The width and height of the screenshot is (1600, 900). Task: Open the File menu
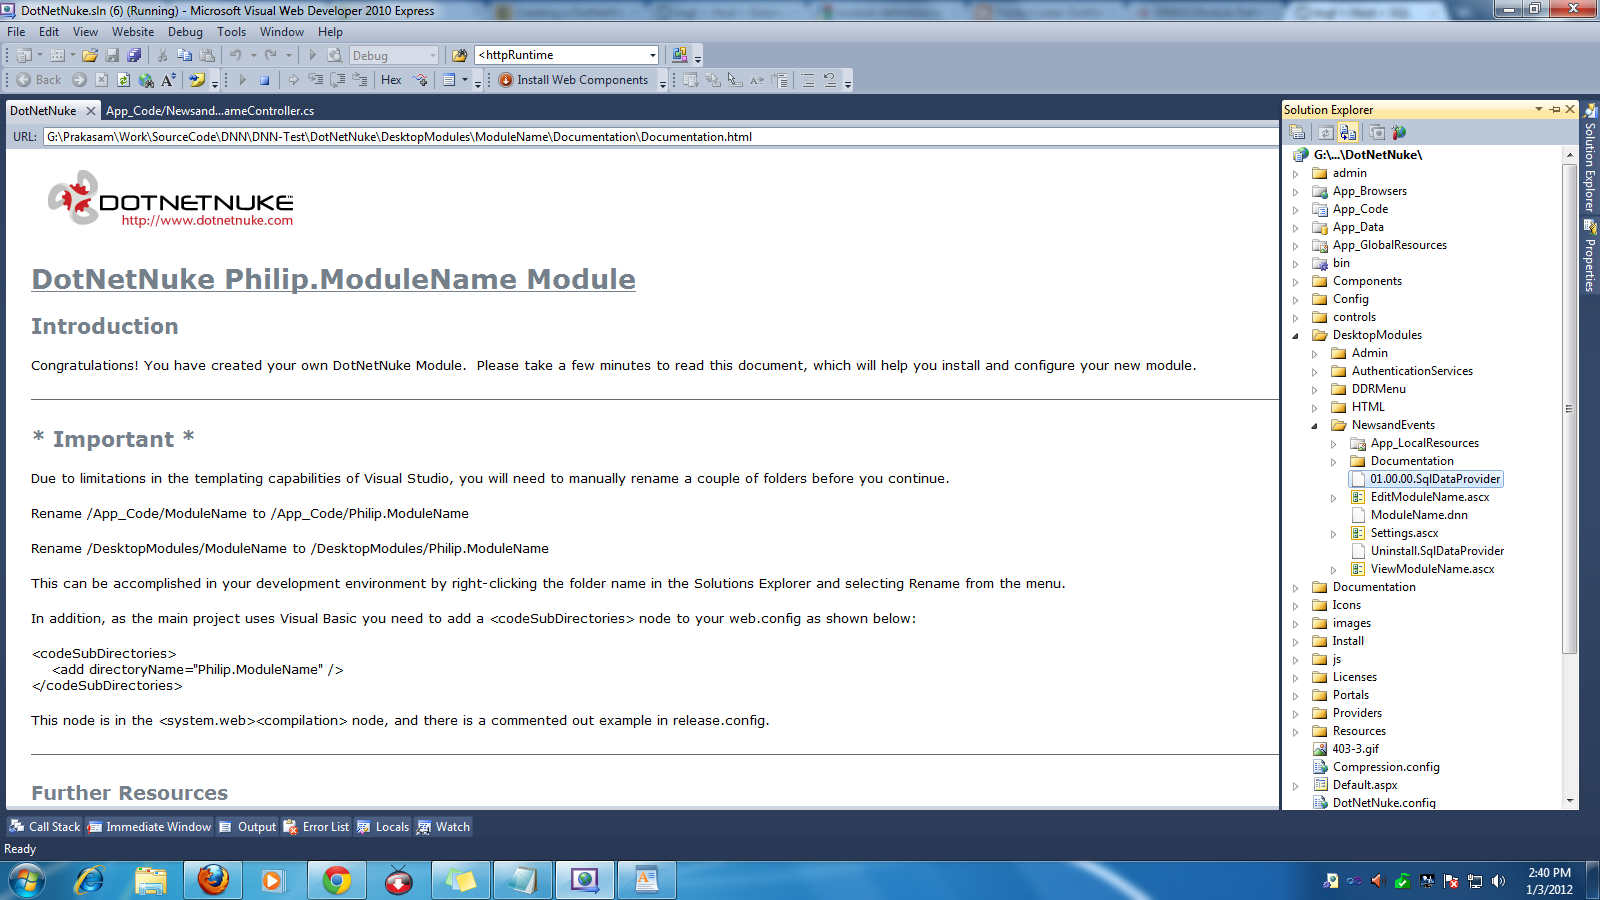pos(16,32)
